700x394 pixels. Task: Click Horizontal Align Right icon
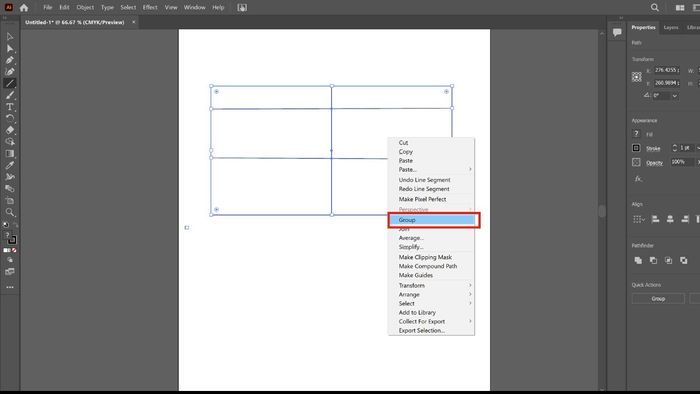pyautogui.click(x=685, y=219)
